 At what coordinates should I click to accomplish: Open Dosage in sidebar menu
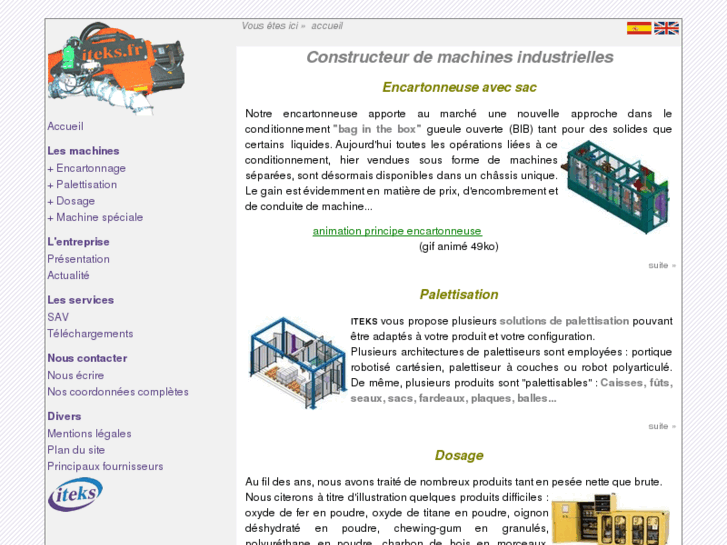coord(75,201)
